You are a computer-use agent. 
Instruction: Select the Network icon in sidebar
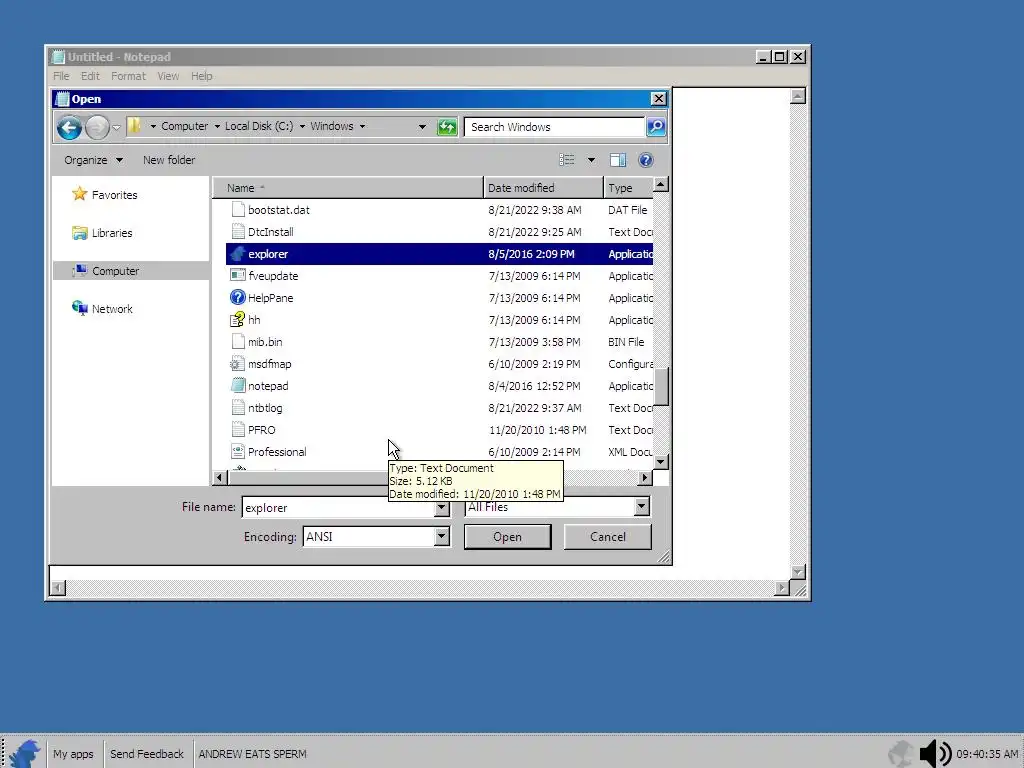(80, 308)
